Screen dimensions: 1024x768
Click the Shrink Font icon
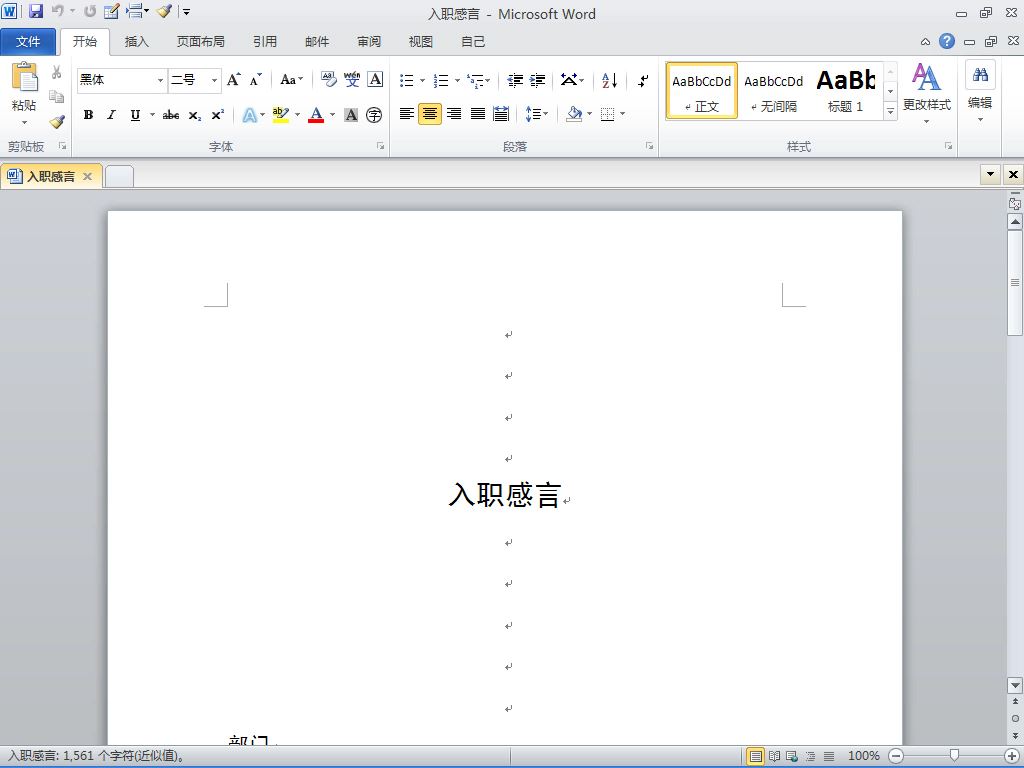(256, 80)
